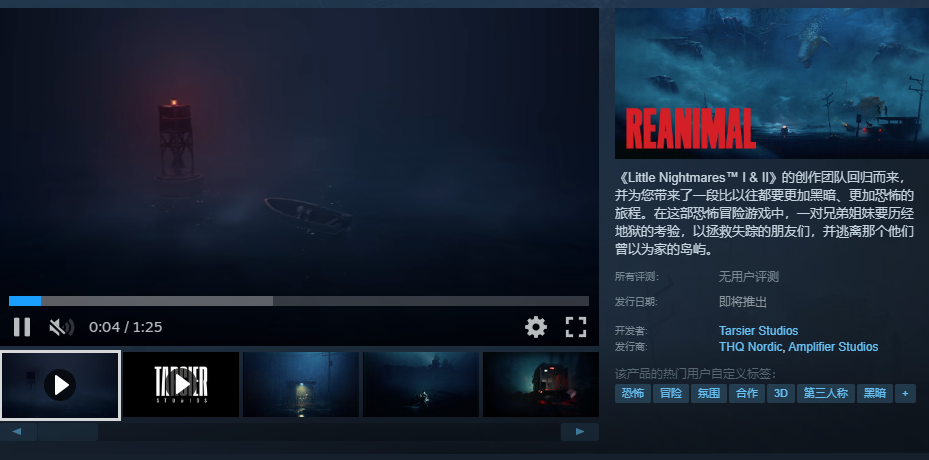The width and height of the screenshot is (929, 460).
Task: Click the 发行商 label
Action: [632, 347]
